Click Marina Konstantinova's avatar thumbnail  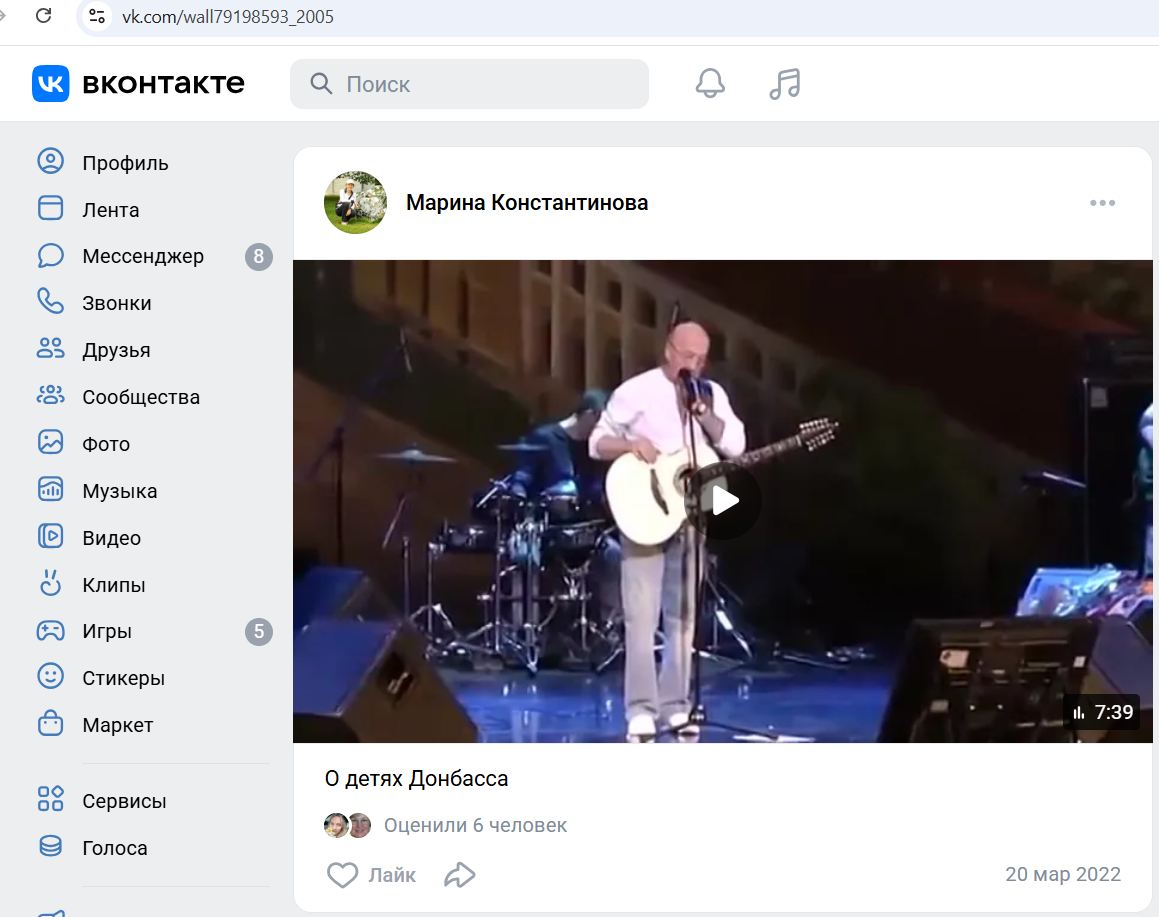[355, 202]
